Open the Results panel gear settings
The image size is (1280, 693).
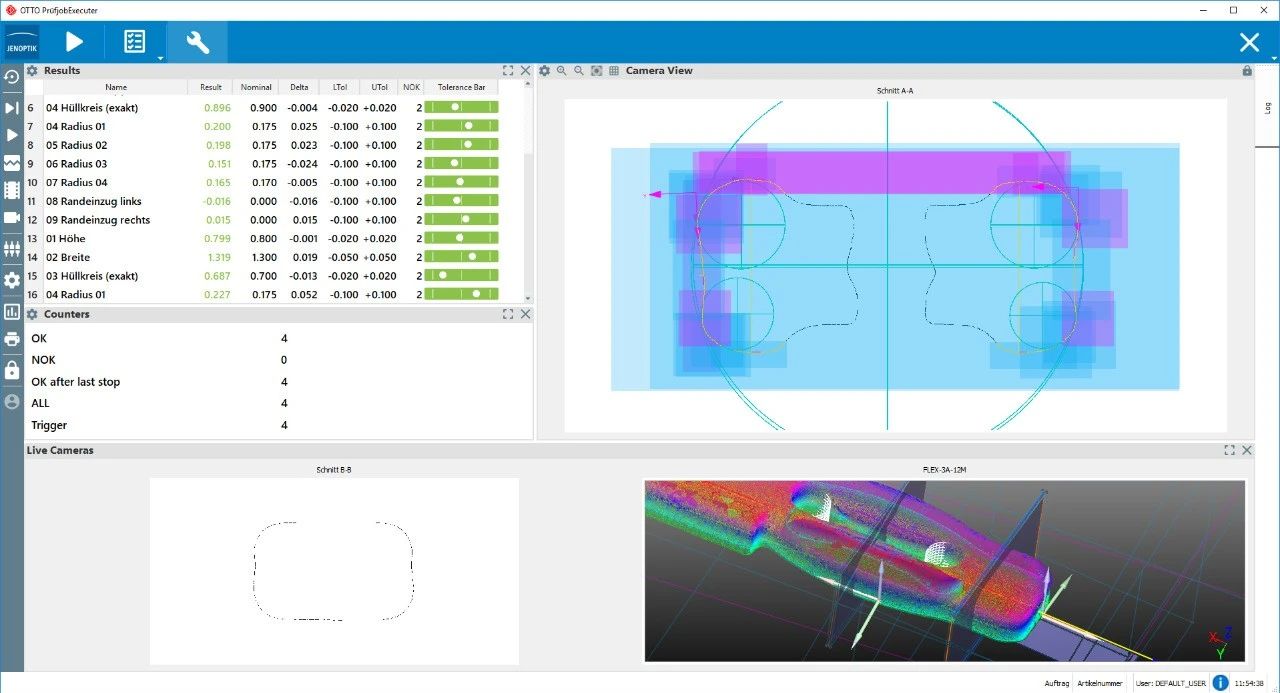tap(32, 71)
